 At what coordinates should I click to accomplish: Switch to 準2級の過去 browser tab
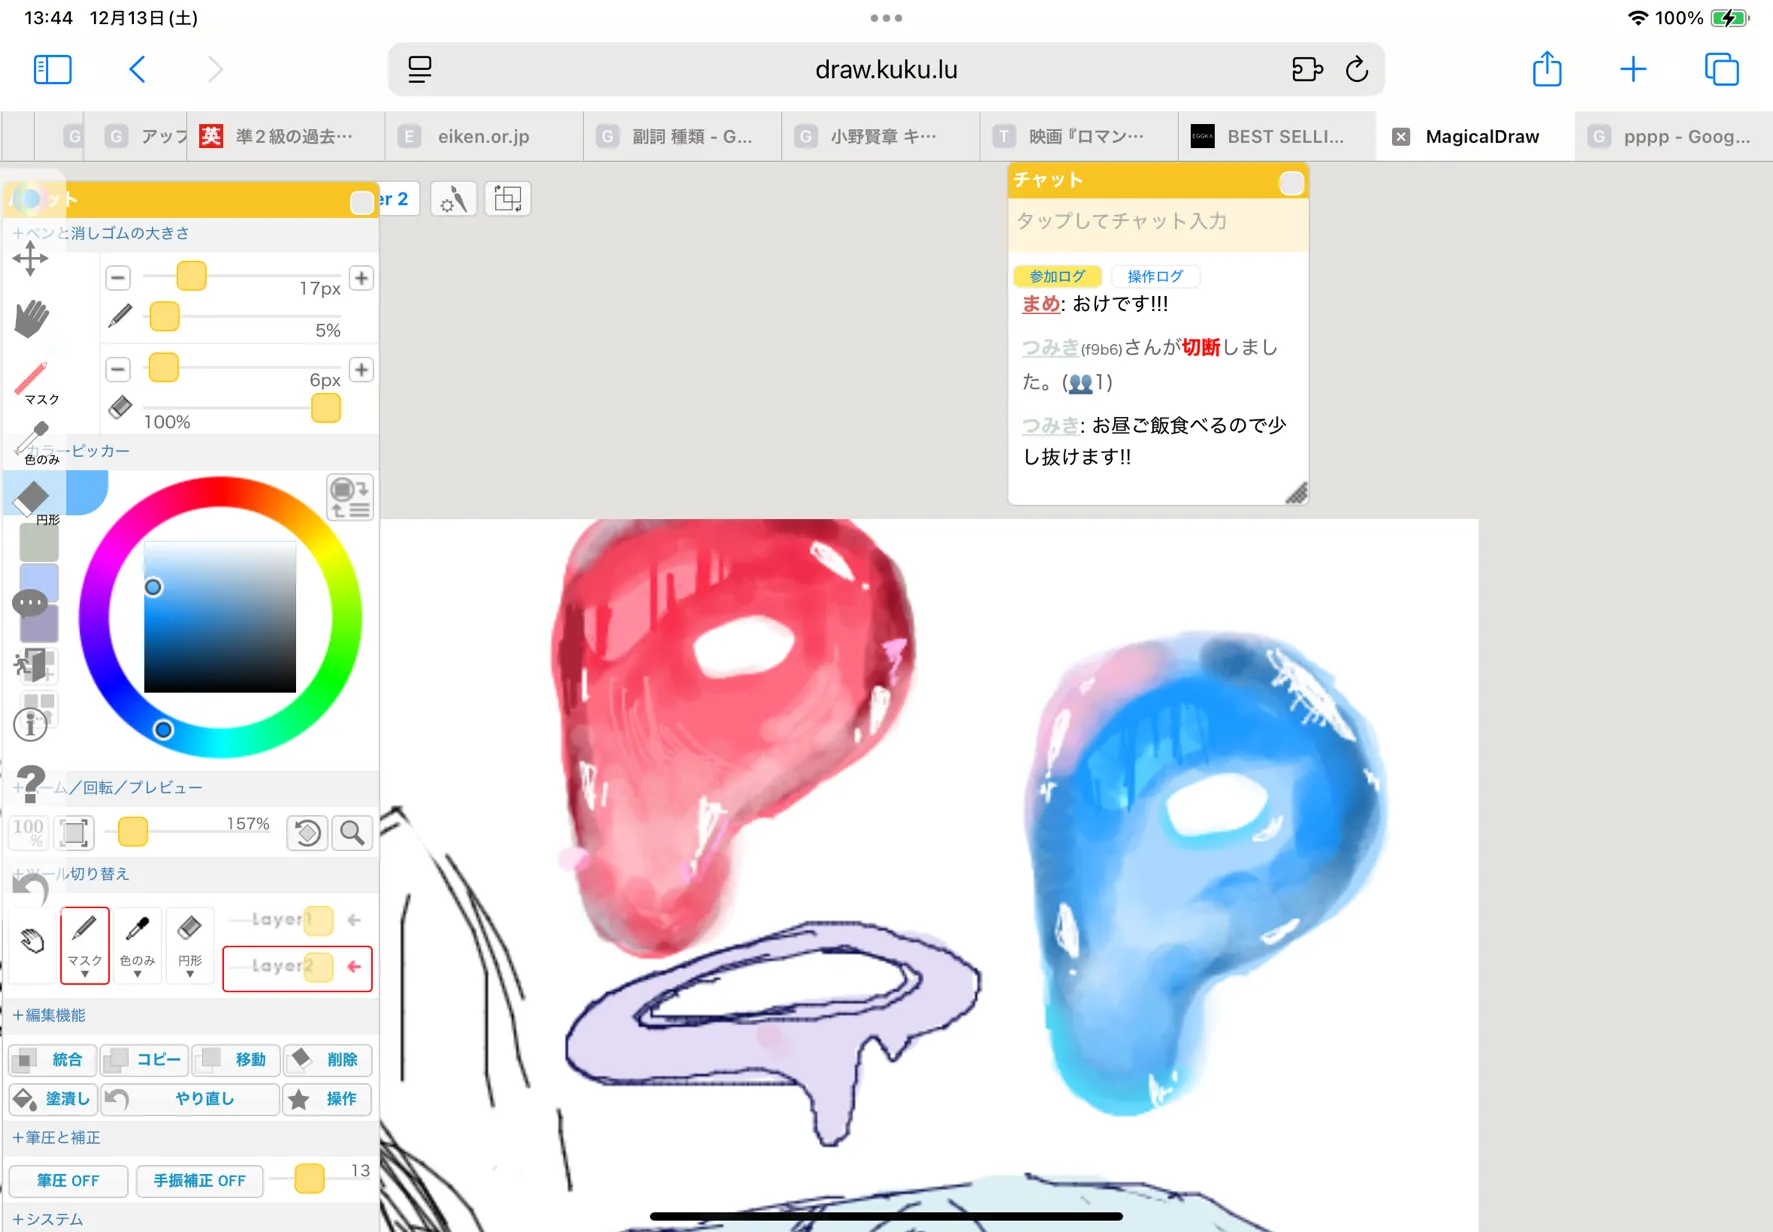[x=286, y=136]
